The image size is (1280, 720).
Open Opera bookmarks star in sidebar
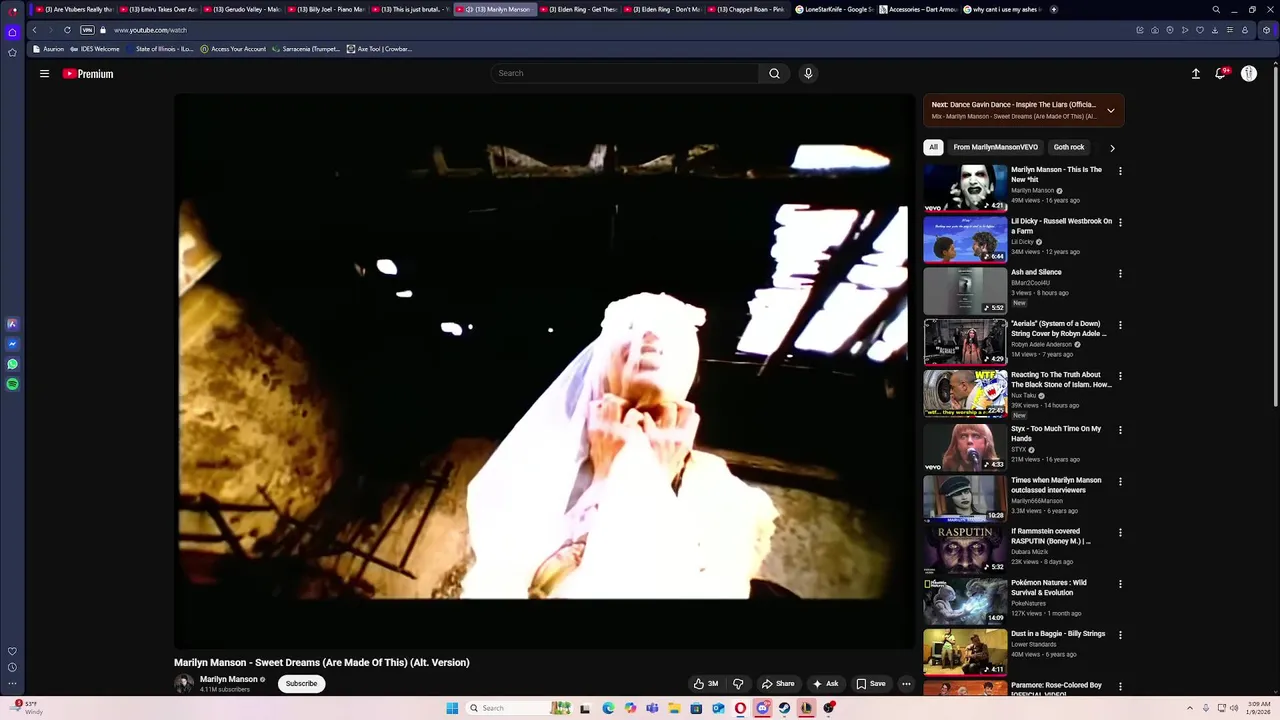(12, 52)
